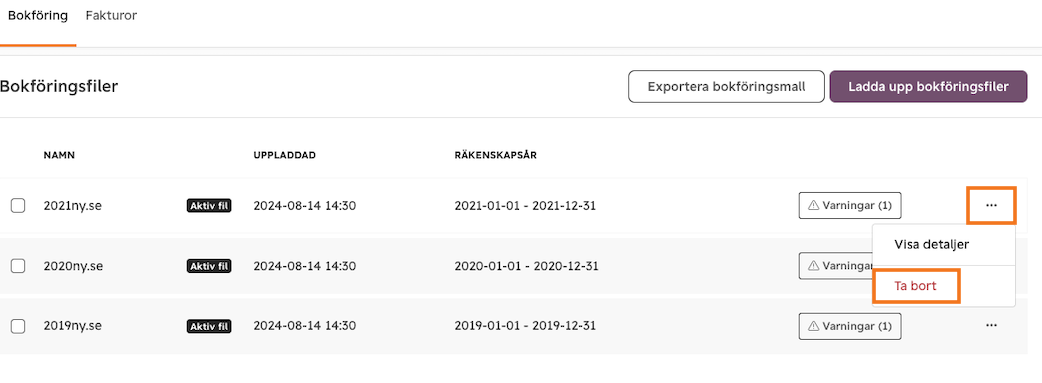
Task: Click the file name 2020ny.se
Action: (x=72, y=266)
